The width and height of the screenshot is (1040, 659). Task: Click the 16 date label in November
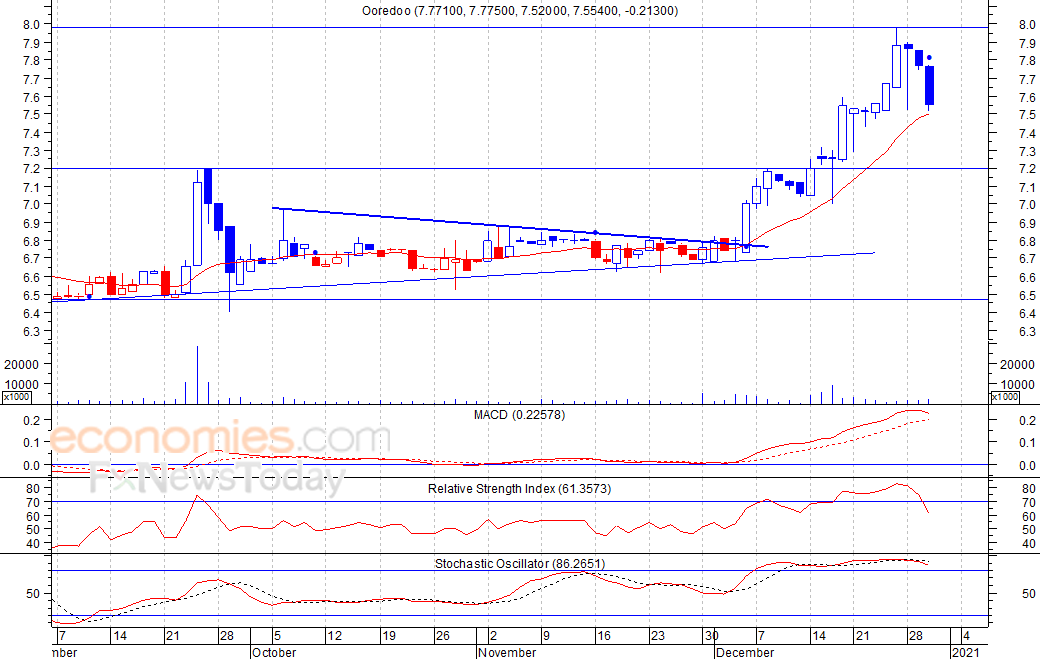click(604, 636)
